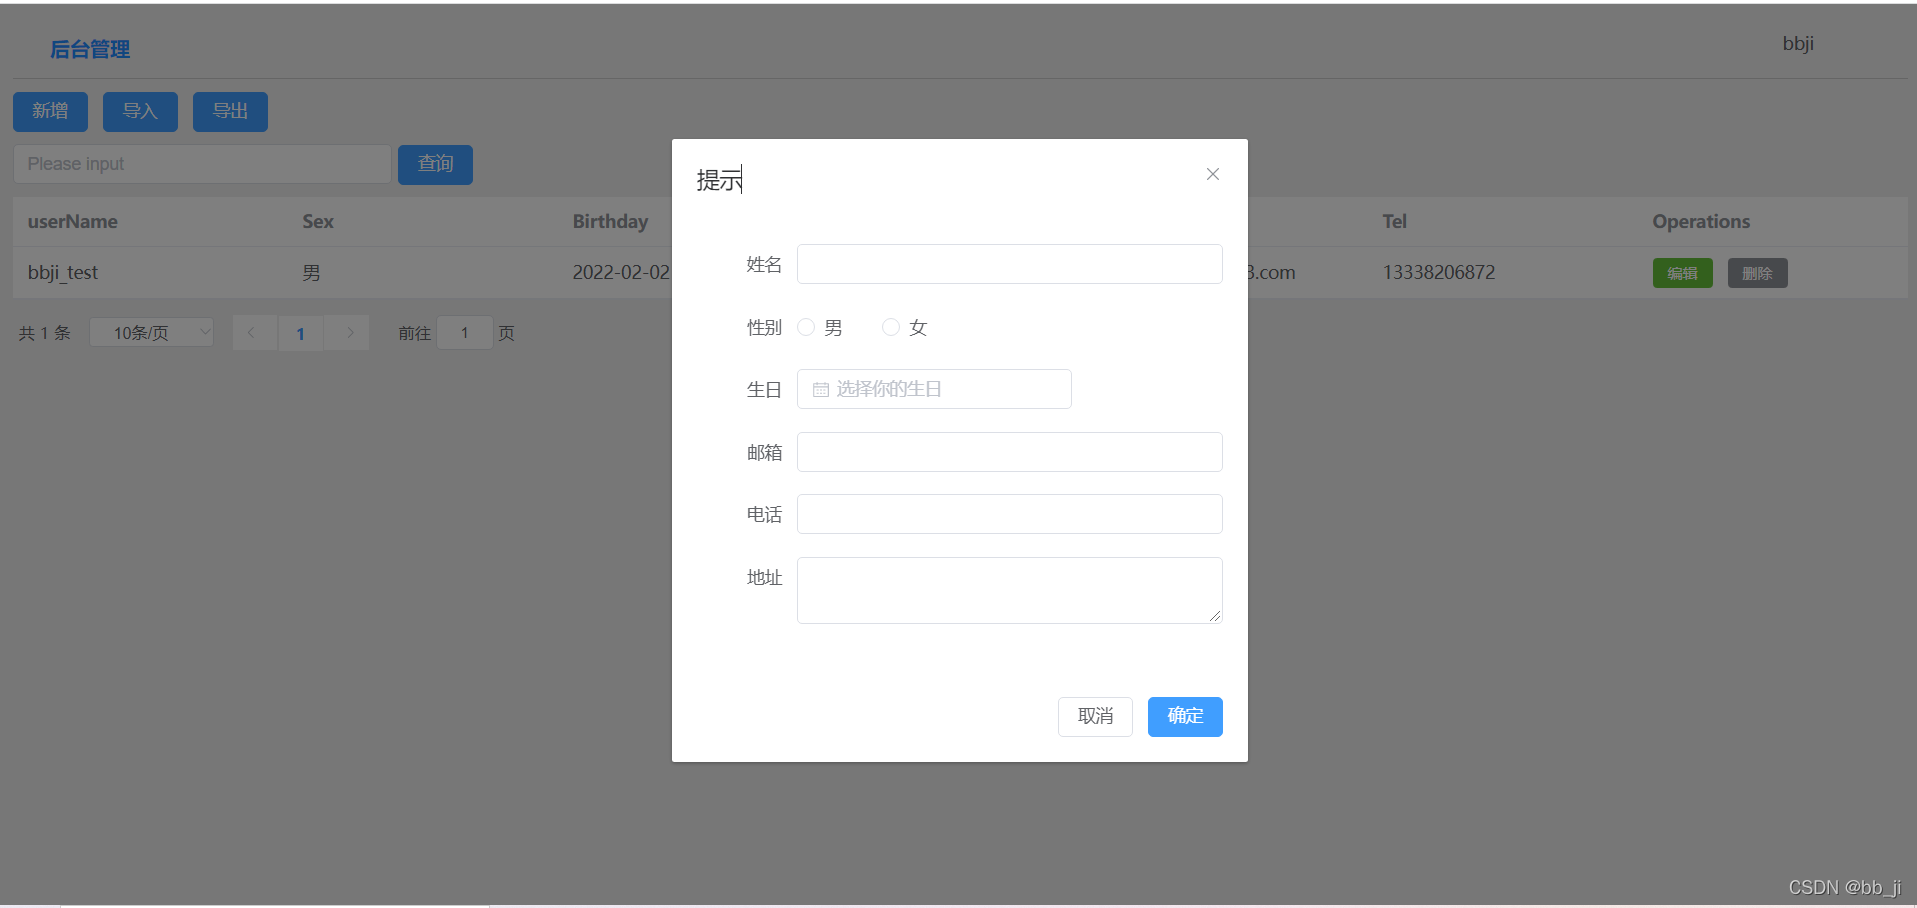The width and height of the screenshot is (1917, 908).
Task: Click the Birthday column header
Action: point(610,221)
